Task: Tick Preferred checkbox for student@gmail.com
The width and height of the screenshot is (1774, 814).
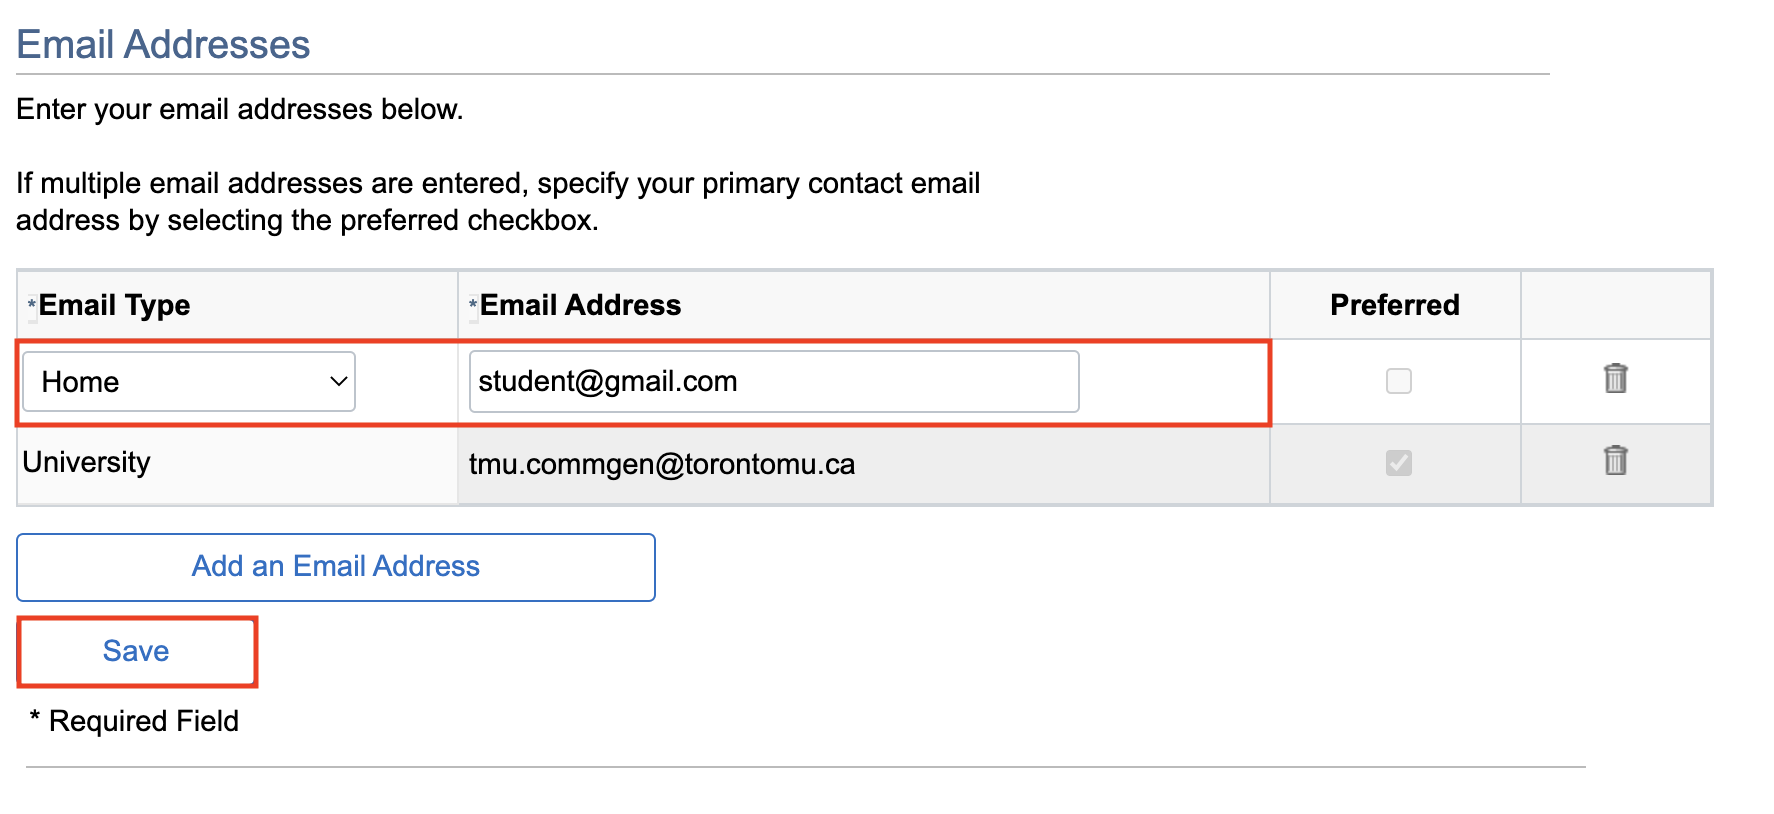Action: tap(1398, 381)
